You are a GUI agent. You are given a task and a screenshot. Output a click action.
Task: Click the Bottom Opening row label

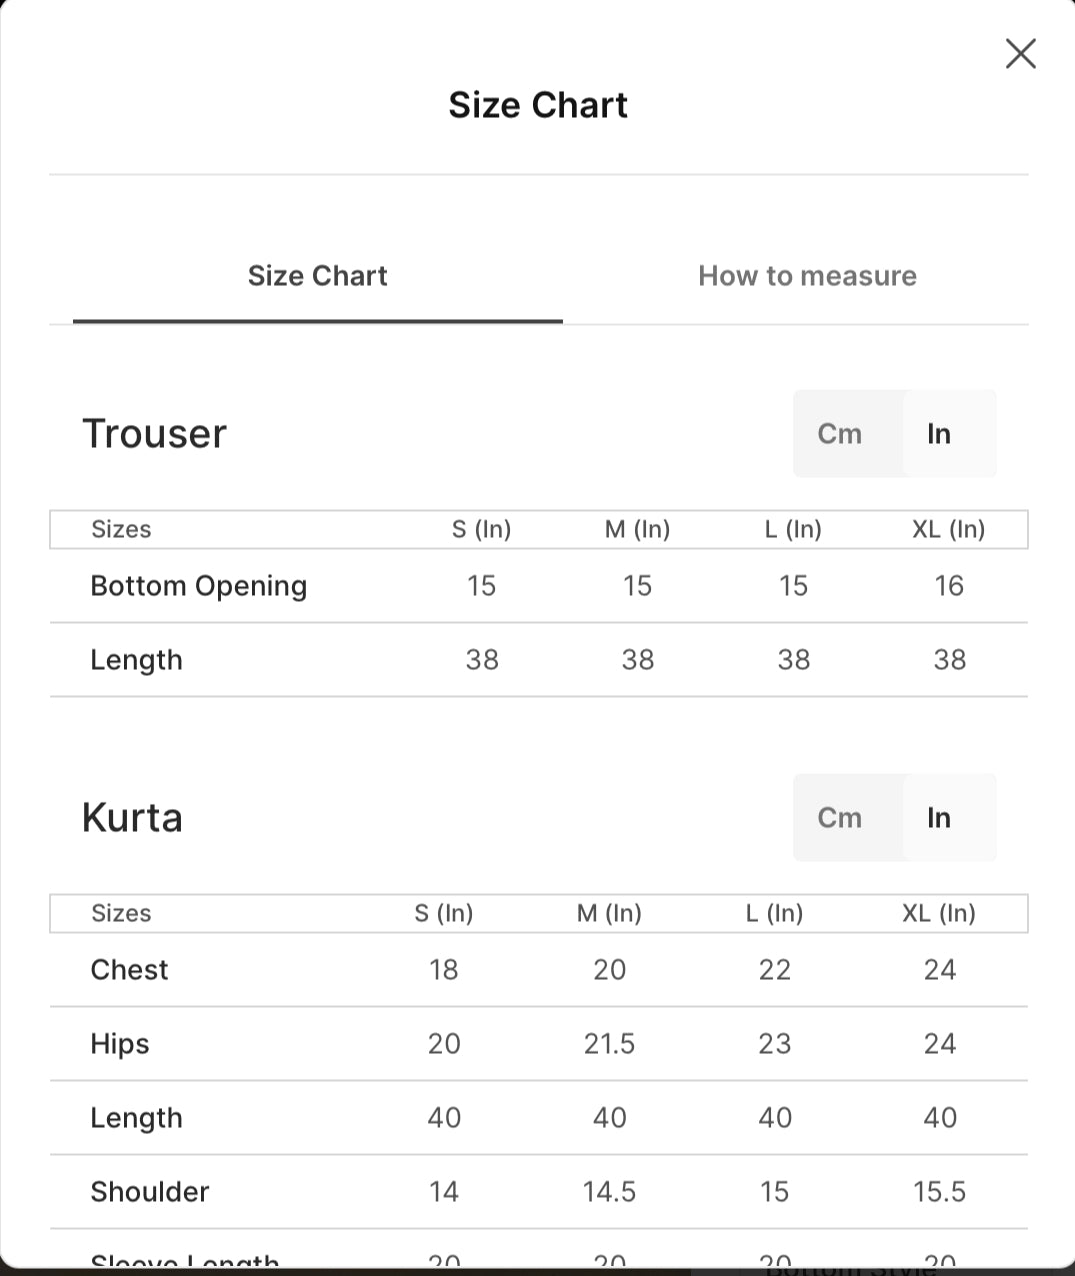199,586
